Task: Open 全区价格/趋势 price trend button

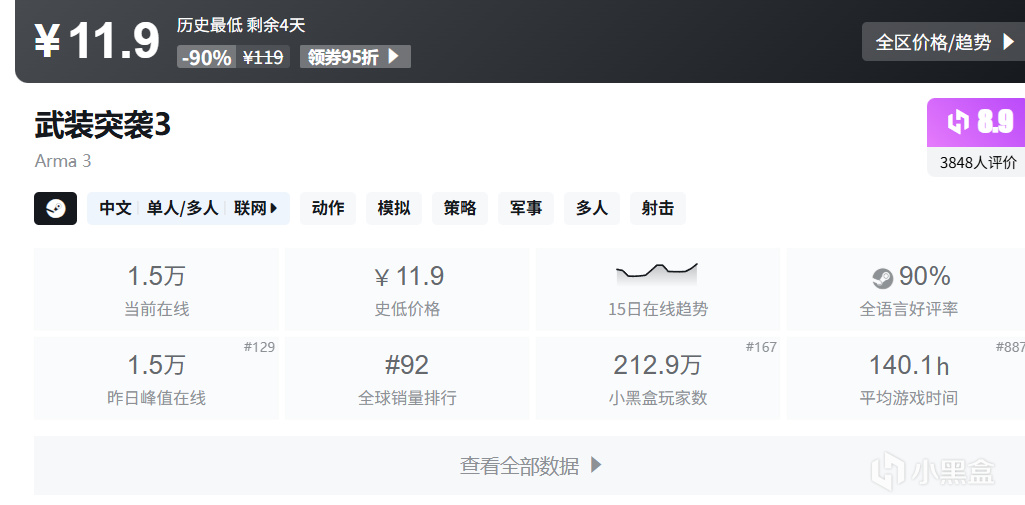Action: point(944,42)
